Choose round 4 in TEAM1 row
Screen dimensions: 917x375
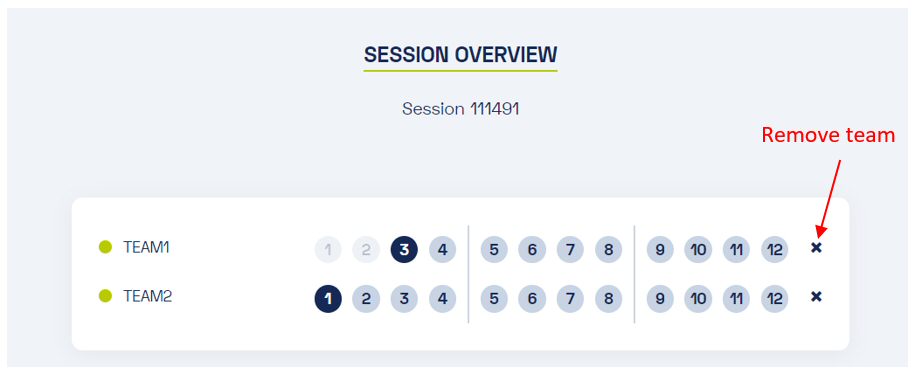pyautogui.click(x=443, y=250)
